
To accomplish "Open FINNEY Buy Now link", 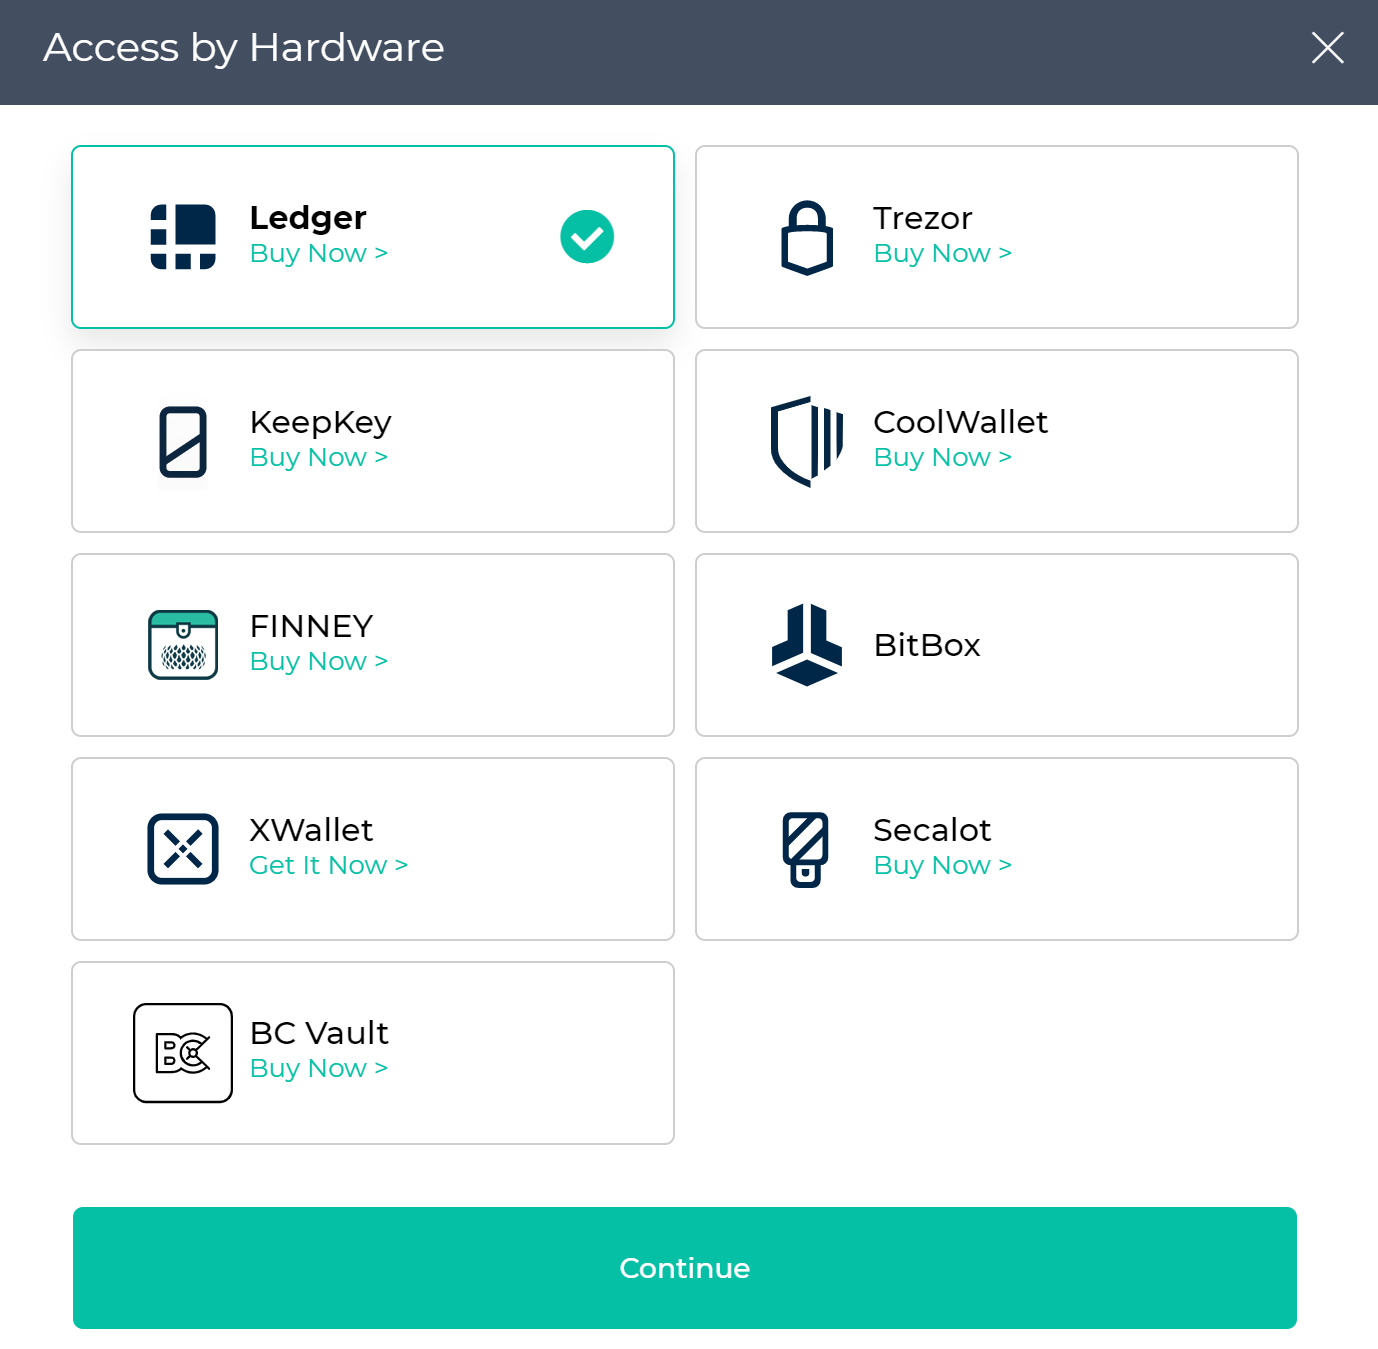I will tap(319, 661).
